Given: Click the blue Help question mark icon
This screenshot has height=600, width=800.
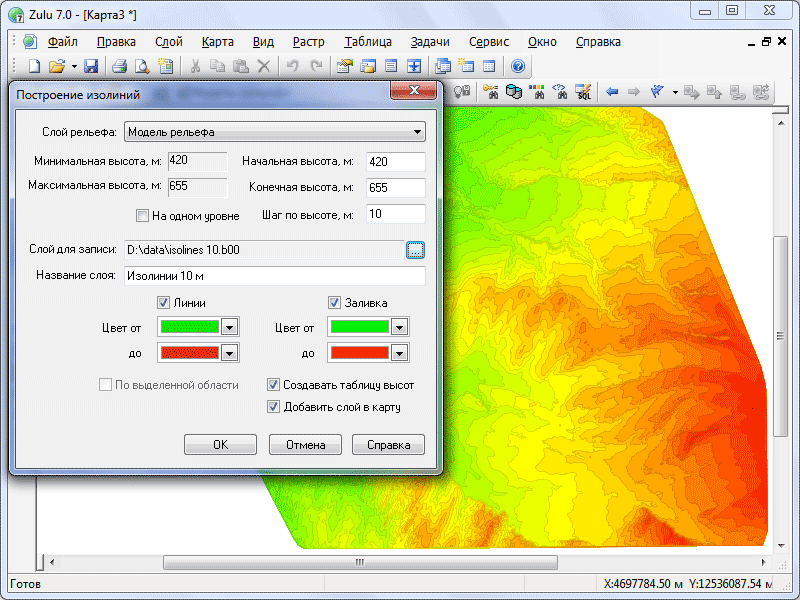Looking at the screenshot, I should pos(518,67).
